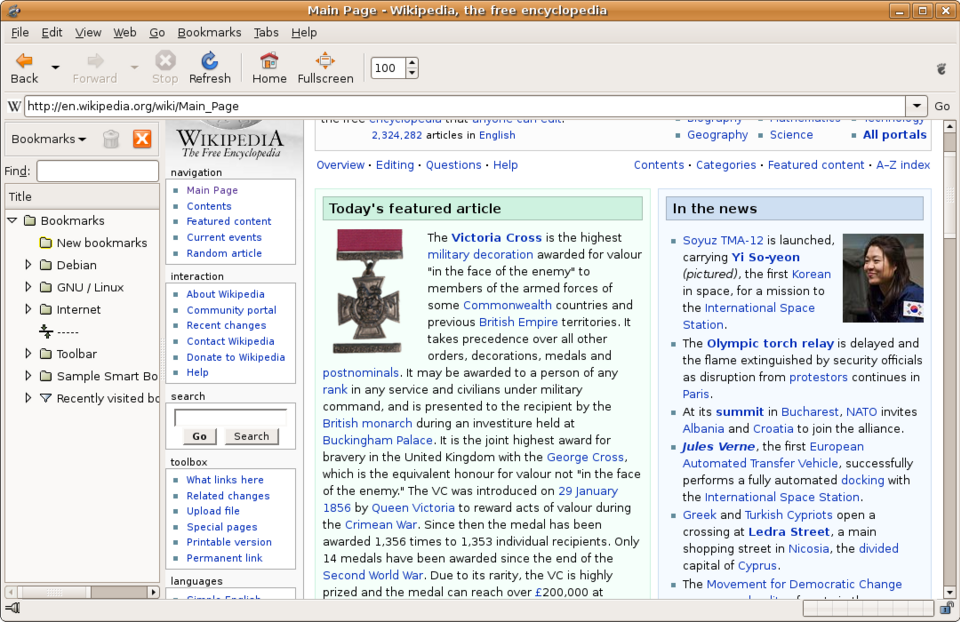
Task: Expand the GNU / Linux bookmarks folder
Action: 28,287
